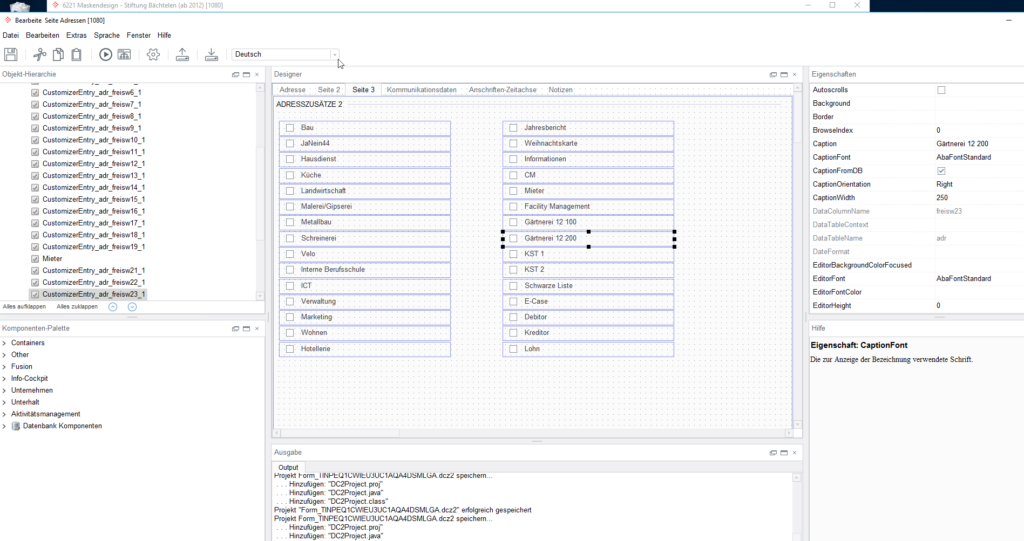
Task: Click the download/import arrow icon
Action: pos(211,54)
